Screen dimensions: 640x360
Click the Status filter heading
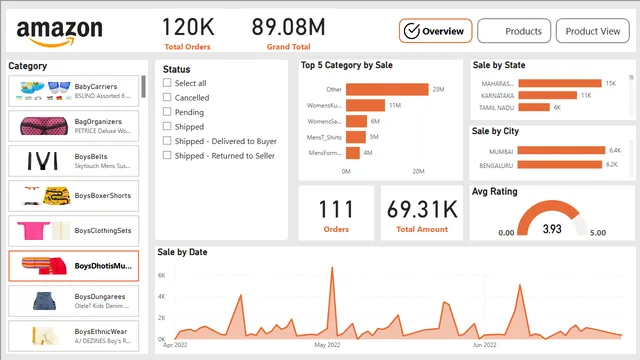tap(176, 69)
